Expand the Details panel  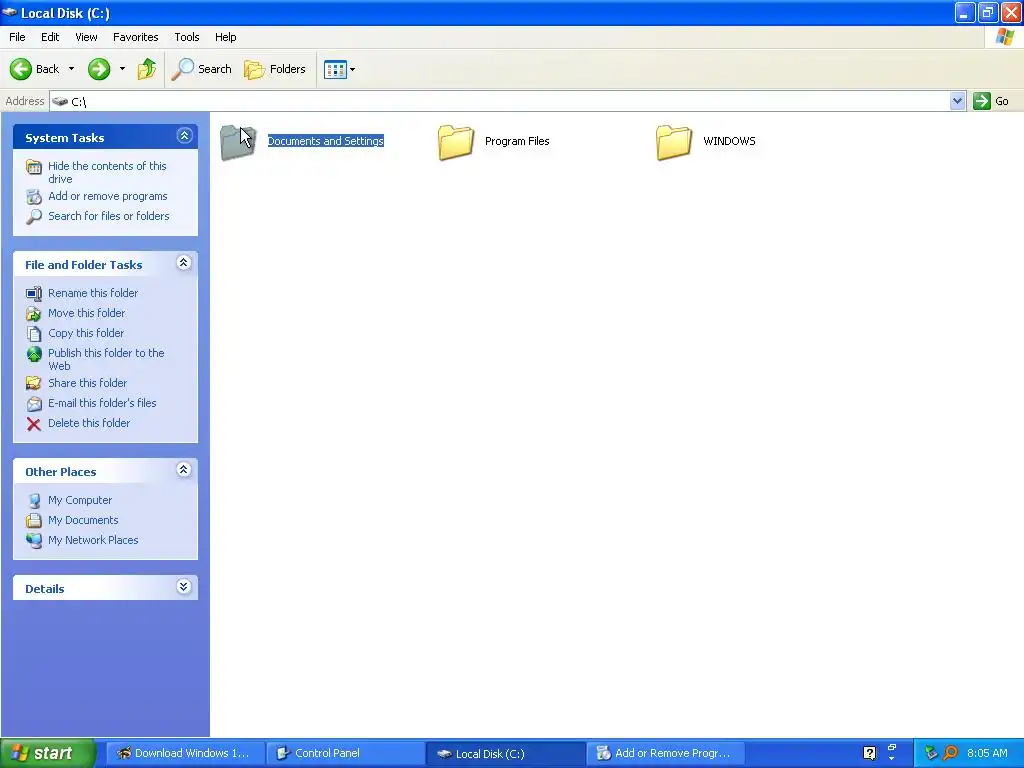click(184, 586)
